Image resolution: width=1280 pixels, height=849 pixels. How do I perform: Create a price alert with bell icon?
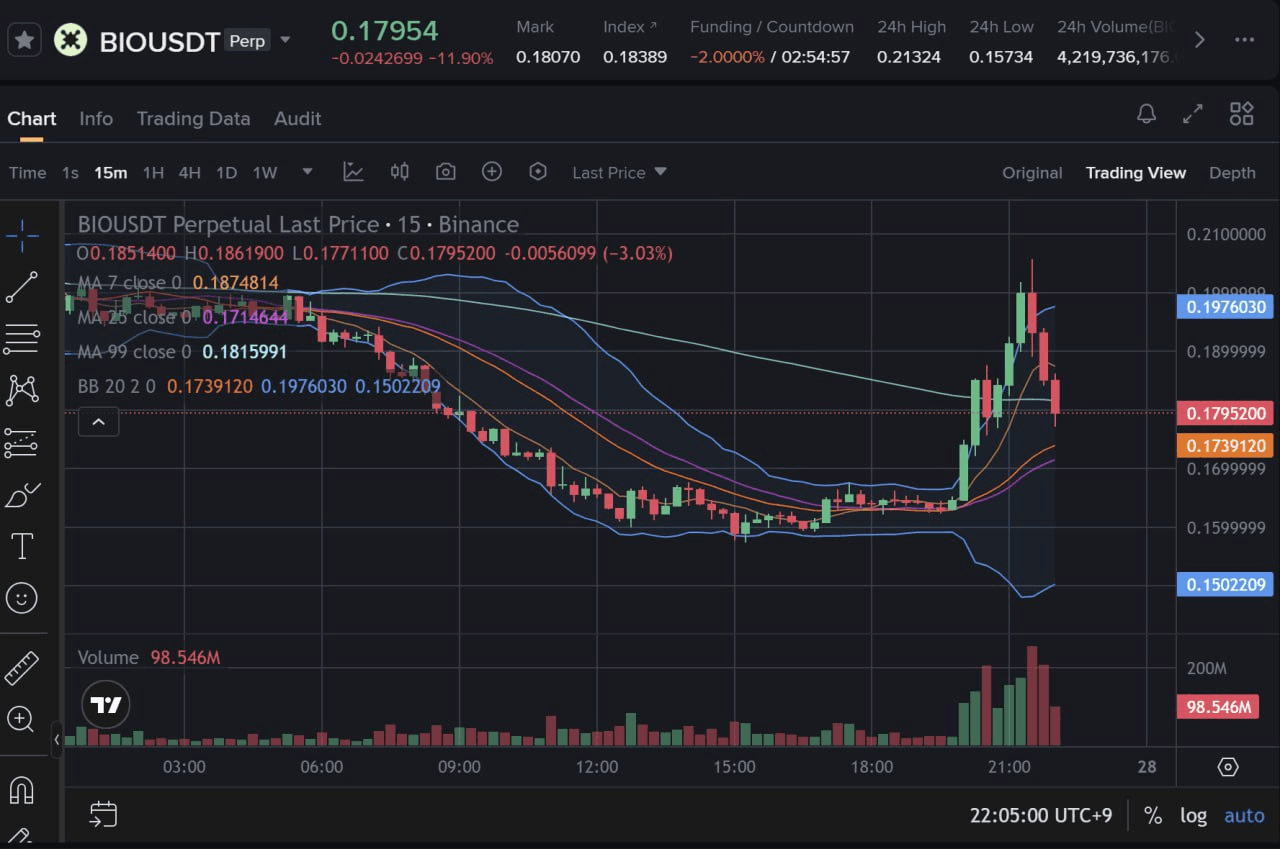1147,114
